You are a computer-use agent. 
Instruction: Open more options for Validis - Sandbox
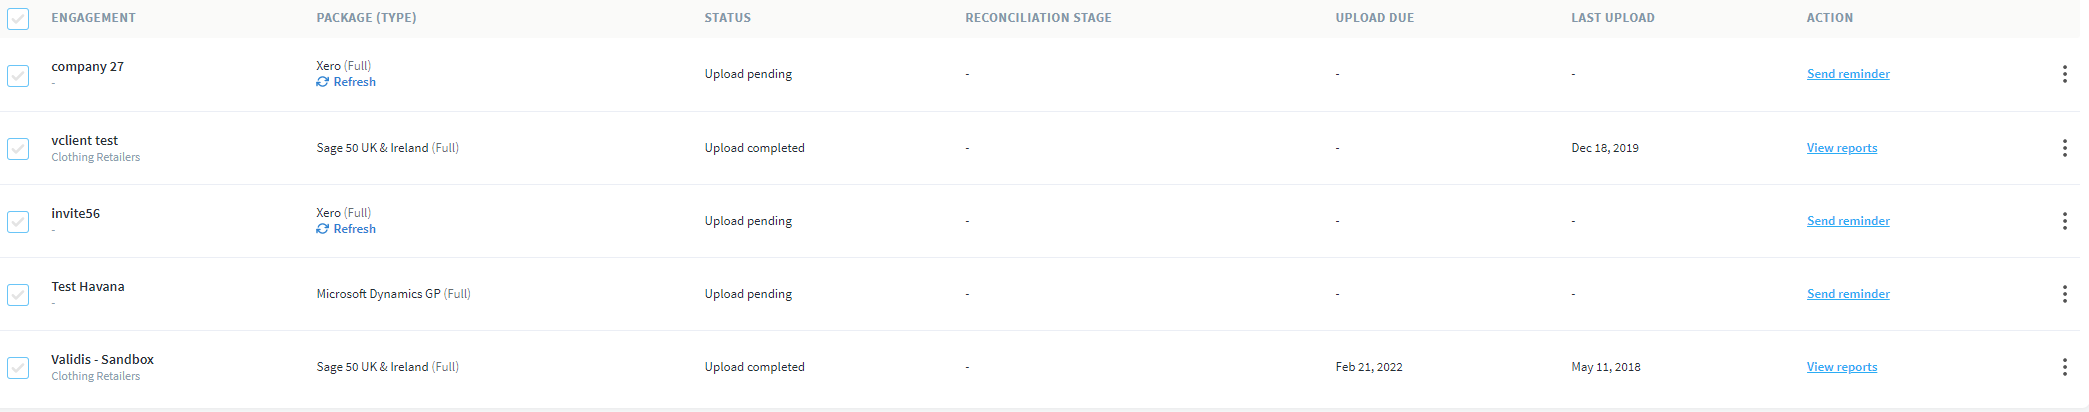(x=2064, y=367)
